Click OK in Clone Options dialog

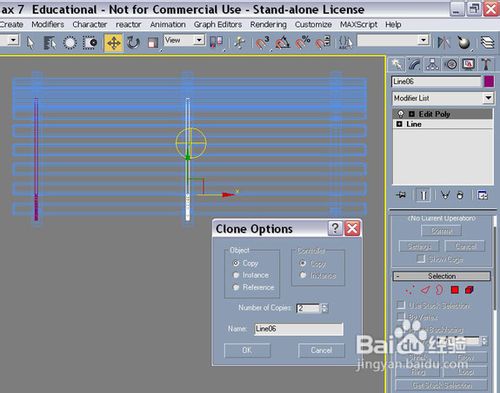click(247, 350)
